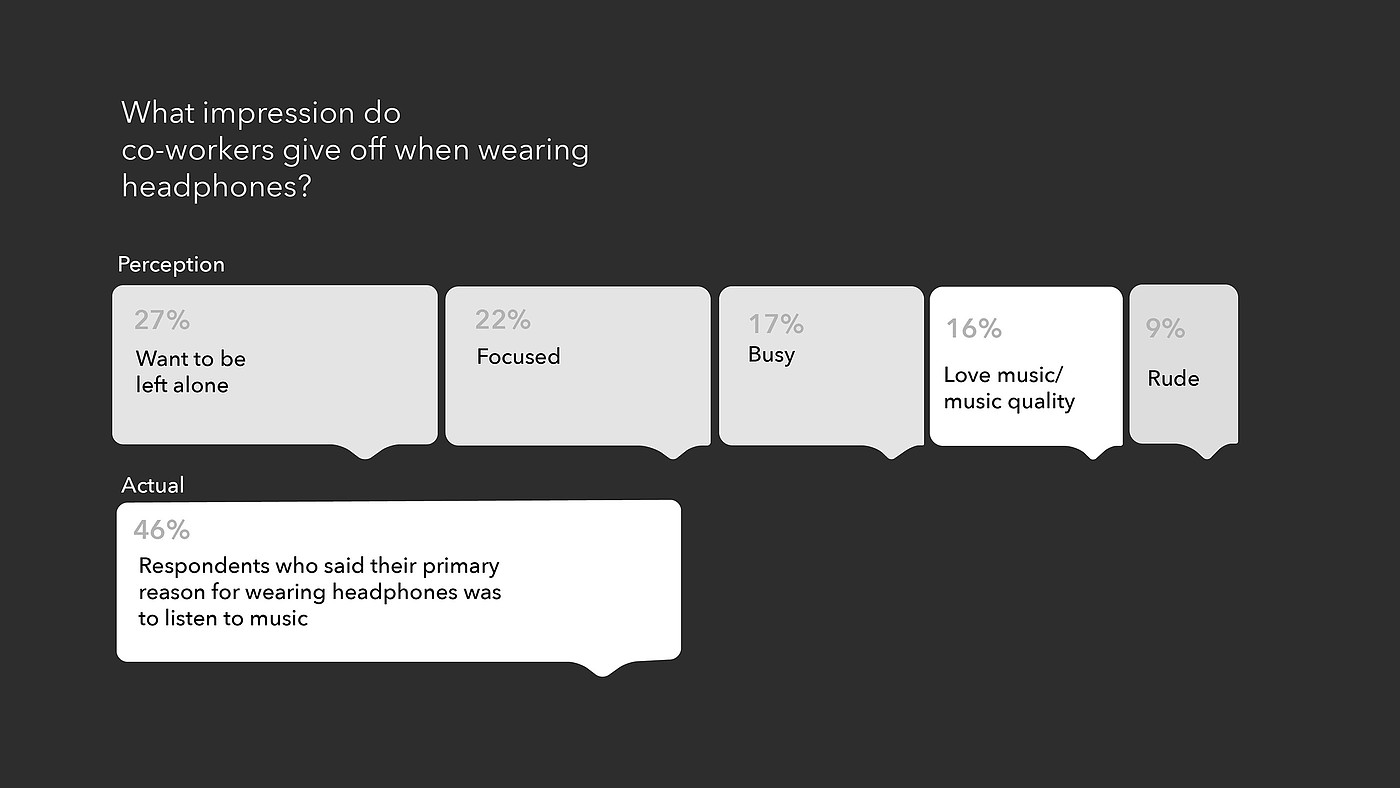Select the Perception section label
Image resolution: width=1400 pixels, height=788 pixels.
[171, 265]
